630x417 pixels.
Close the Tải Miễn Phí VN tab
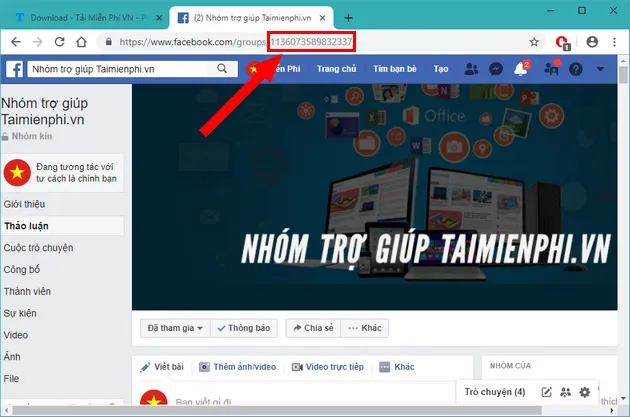coord(159,18)
